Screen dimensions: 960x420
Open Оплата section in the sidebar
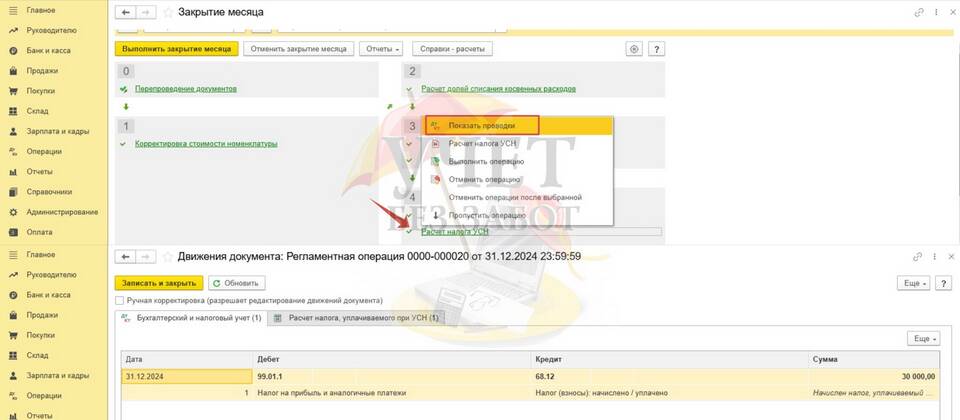tap(39, 233)
